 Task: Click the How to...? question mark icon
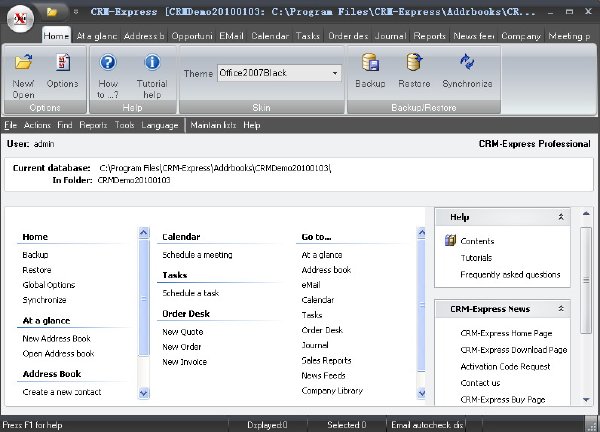108,62
